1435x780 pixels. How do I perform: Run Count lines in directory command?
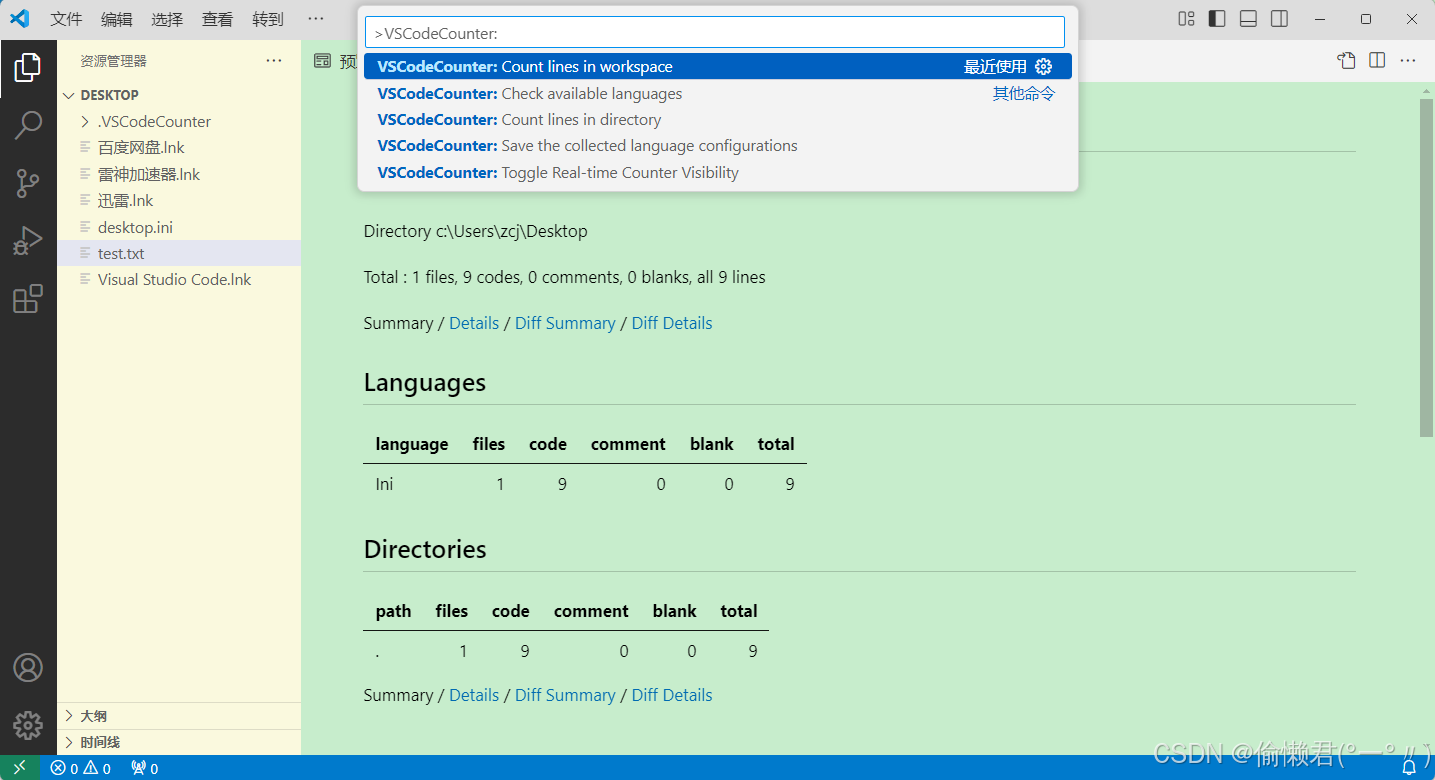(x=718, y=119)
